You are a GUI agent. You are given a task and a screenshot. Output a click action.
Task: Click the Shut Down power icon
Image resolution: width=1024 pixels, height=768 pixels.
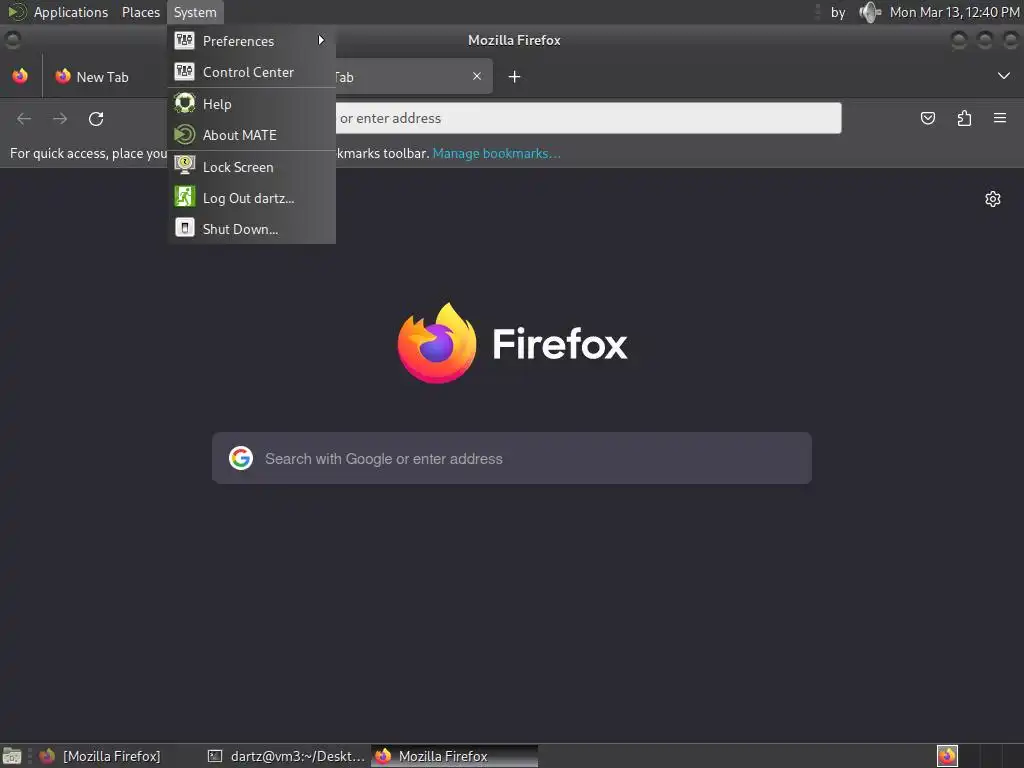click(x=184, y=228)
